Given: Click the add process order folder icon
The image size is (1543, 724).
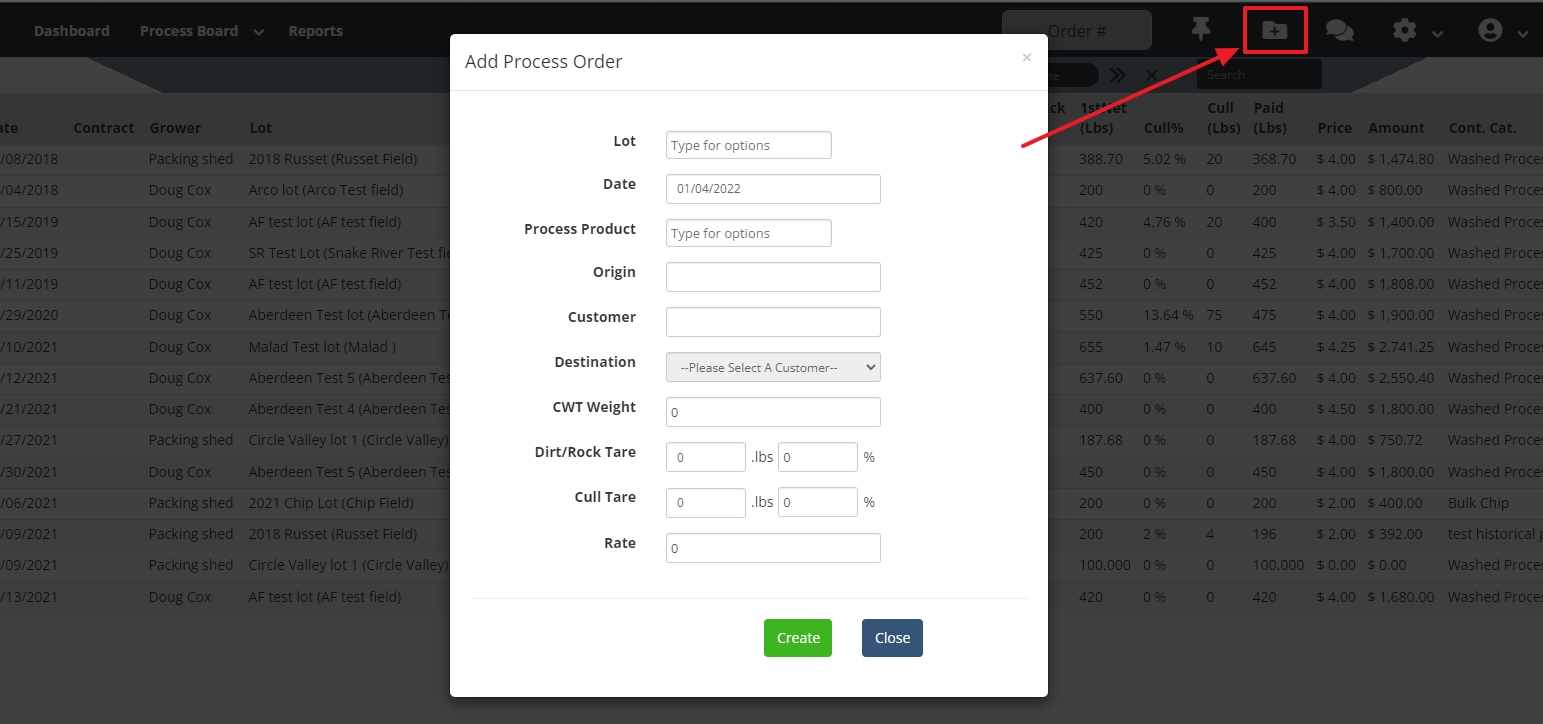Looking at the screenshot, I should point(1274,30).
